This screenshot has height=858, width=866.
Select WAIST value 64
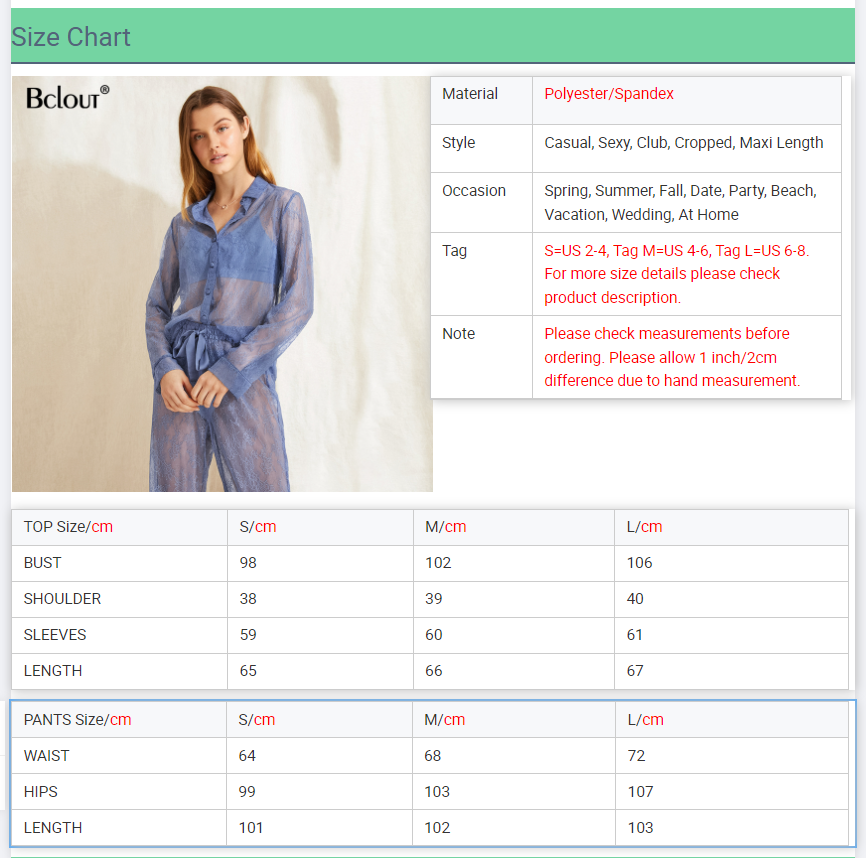pyautogui.click(x=247, y=756)
